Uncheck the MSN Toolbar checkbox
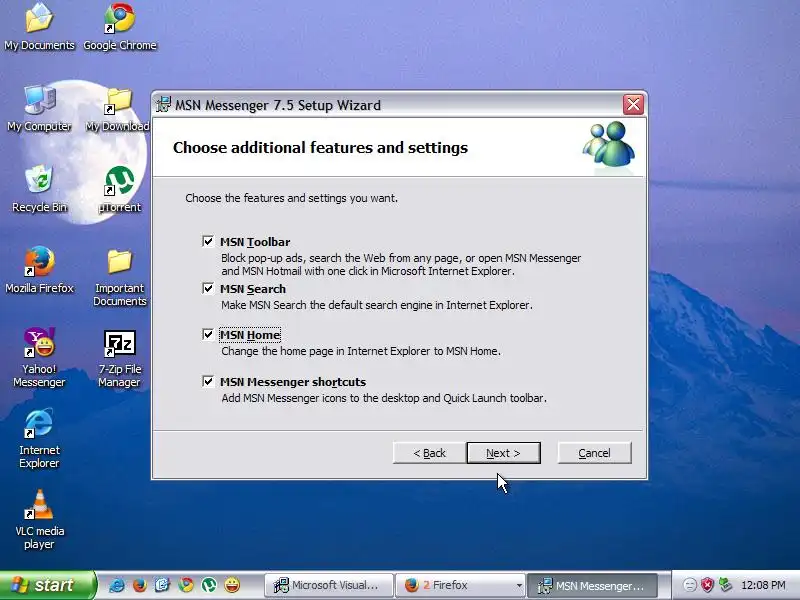The width and height of the screenshot is (800, 600). (x=208, y=241)
